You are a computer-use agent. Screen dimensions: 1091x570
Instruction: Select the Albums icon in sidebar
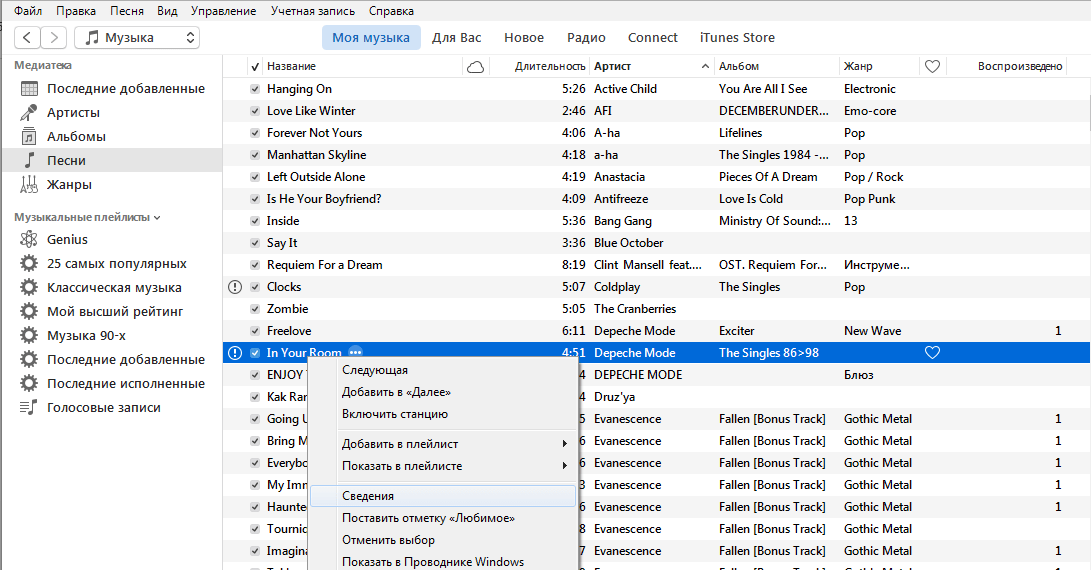(29, 136)
